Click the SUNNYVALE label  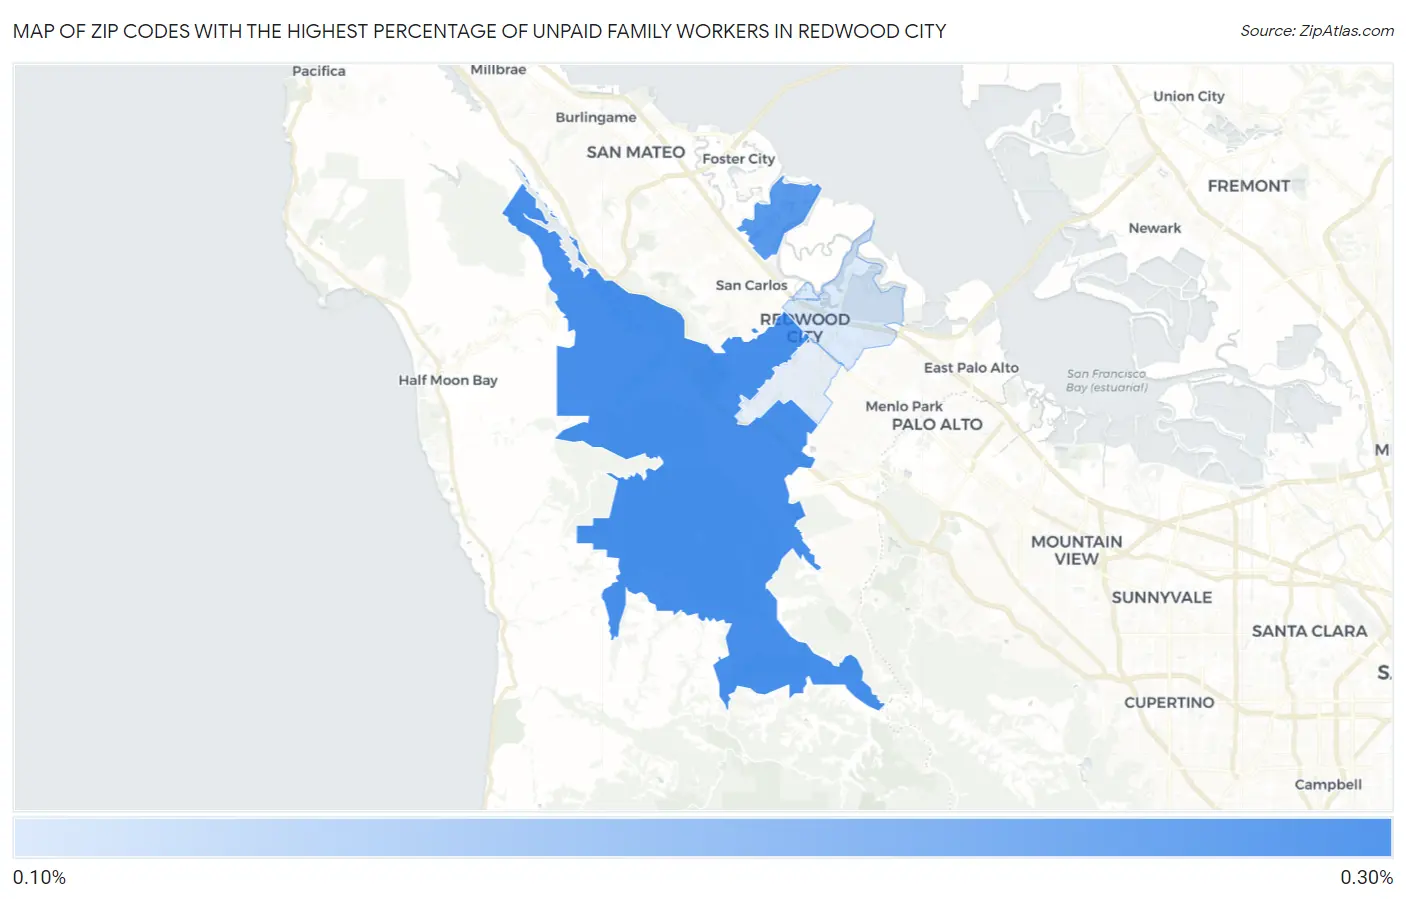(1162, 597)
